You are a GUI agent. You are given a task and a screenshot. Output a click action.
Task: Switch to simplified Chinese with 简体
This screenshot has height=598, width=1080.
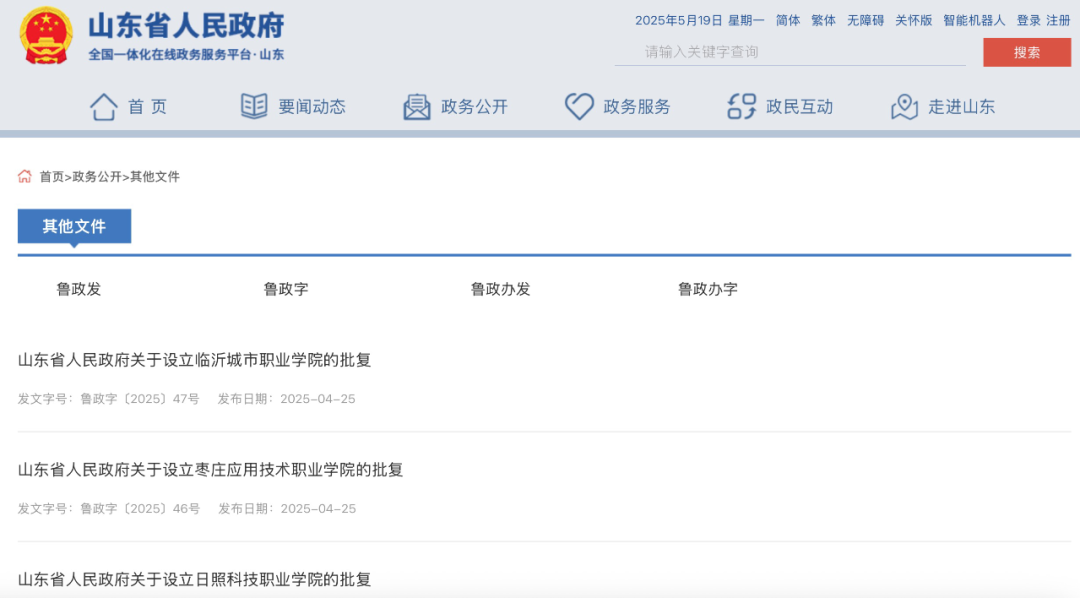point(787,19)
